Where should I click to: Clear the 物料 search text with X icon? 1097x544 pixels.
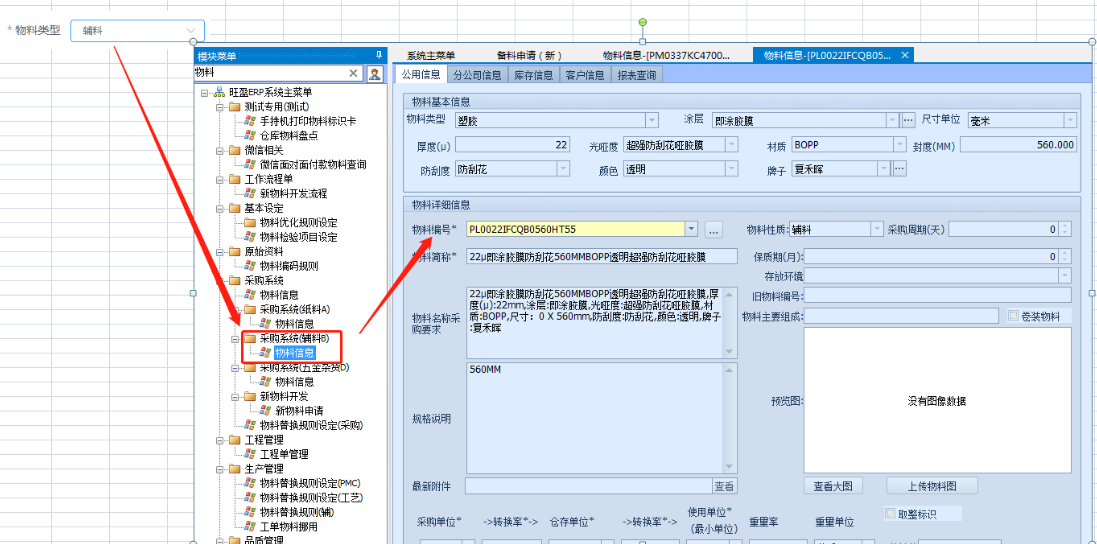tap(353, 73)
